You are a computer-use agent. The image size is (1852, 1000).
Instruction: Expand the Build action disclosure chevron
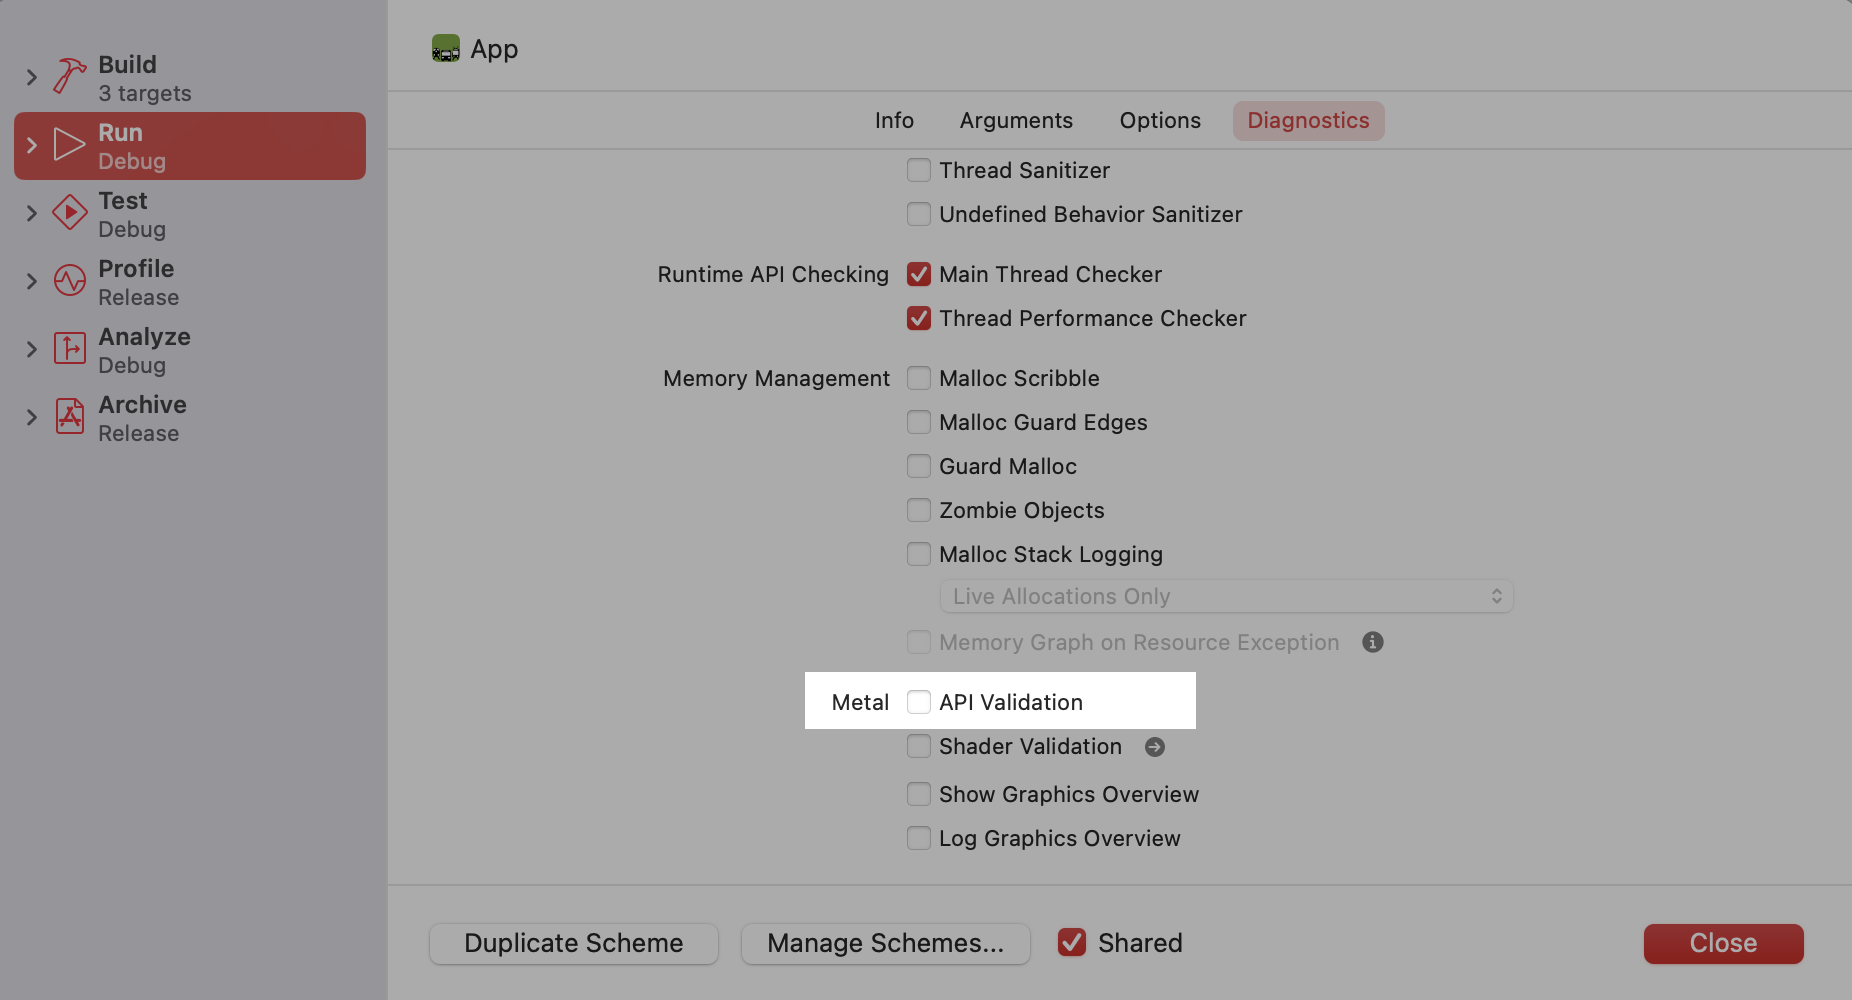[x=31, y=77]
